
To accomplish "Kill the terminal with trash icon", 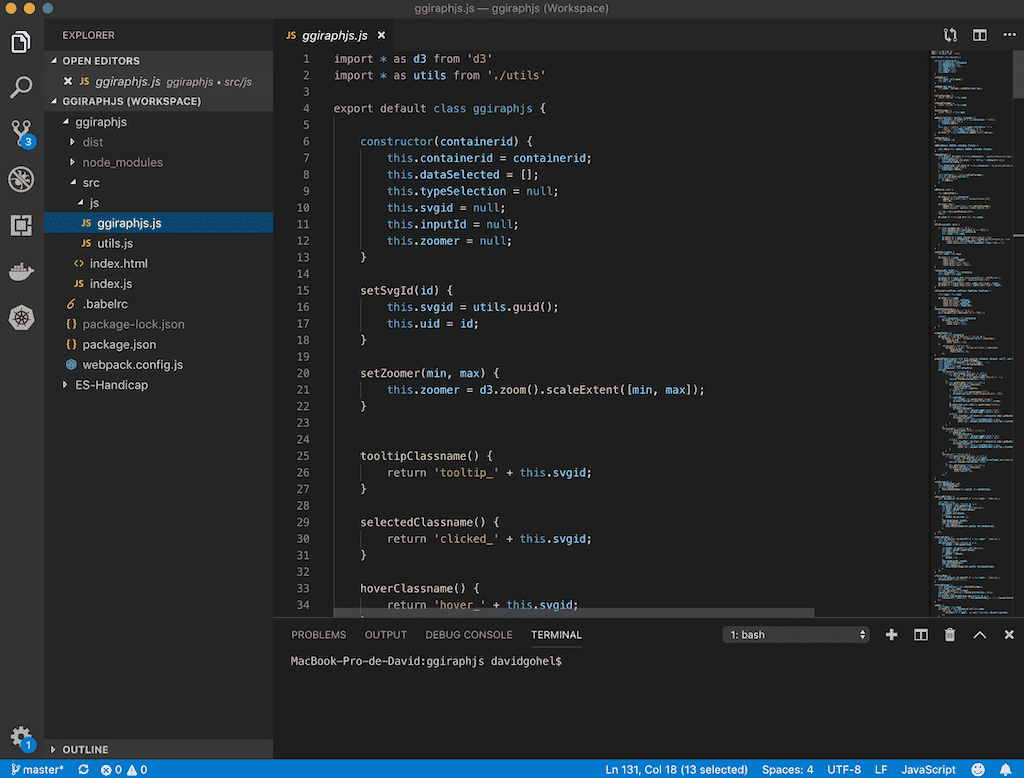I will (x=950, y=634).
